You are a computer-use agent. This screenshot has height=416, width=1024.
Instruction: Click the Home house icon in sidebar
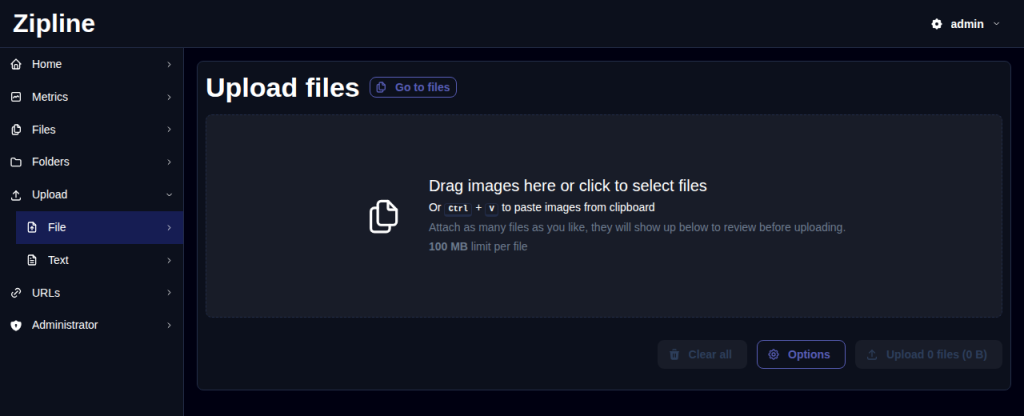[16, 65]
